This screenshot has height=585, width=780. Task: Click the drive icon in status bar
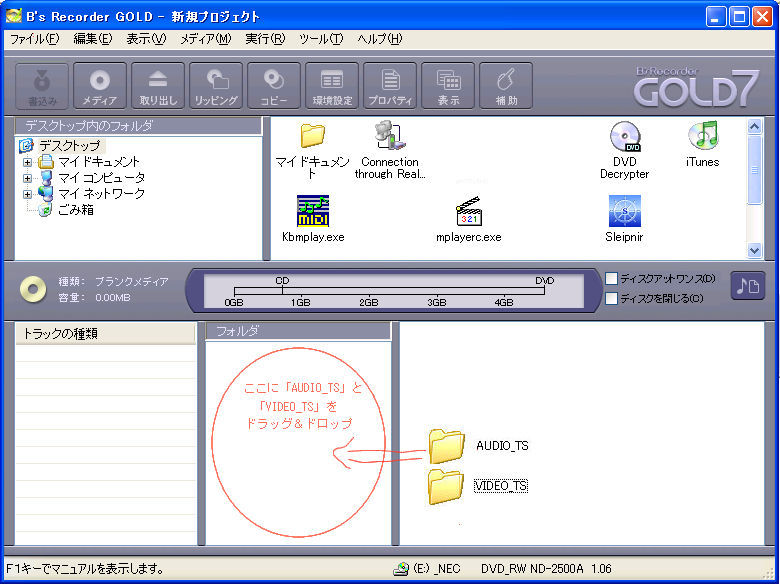click(x=401, y=569)
